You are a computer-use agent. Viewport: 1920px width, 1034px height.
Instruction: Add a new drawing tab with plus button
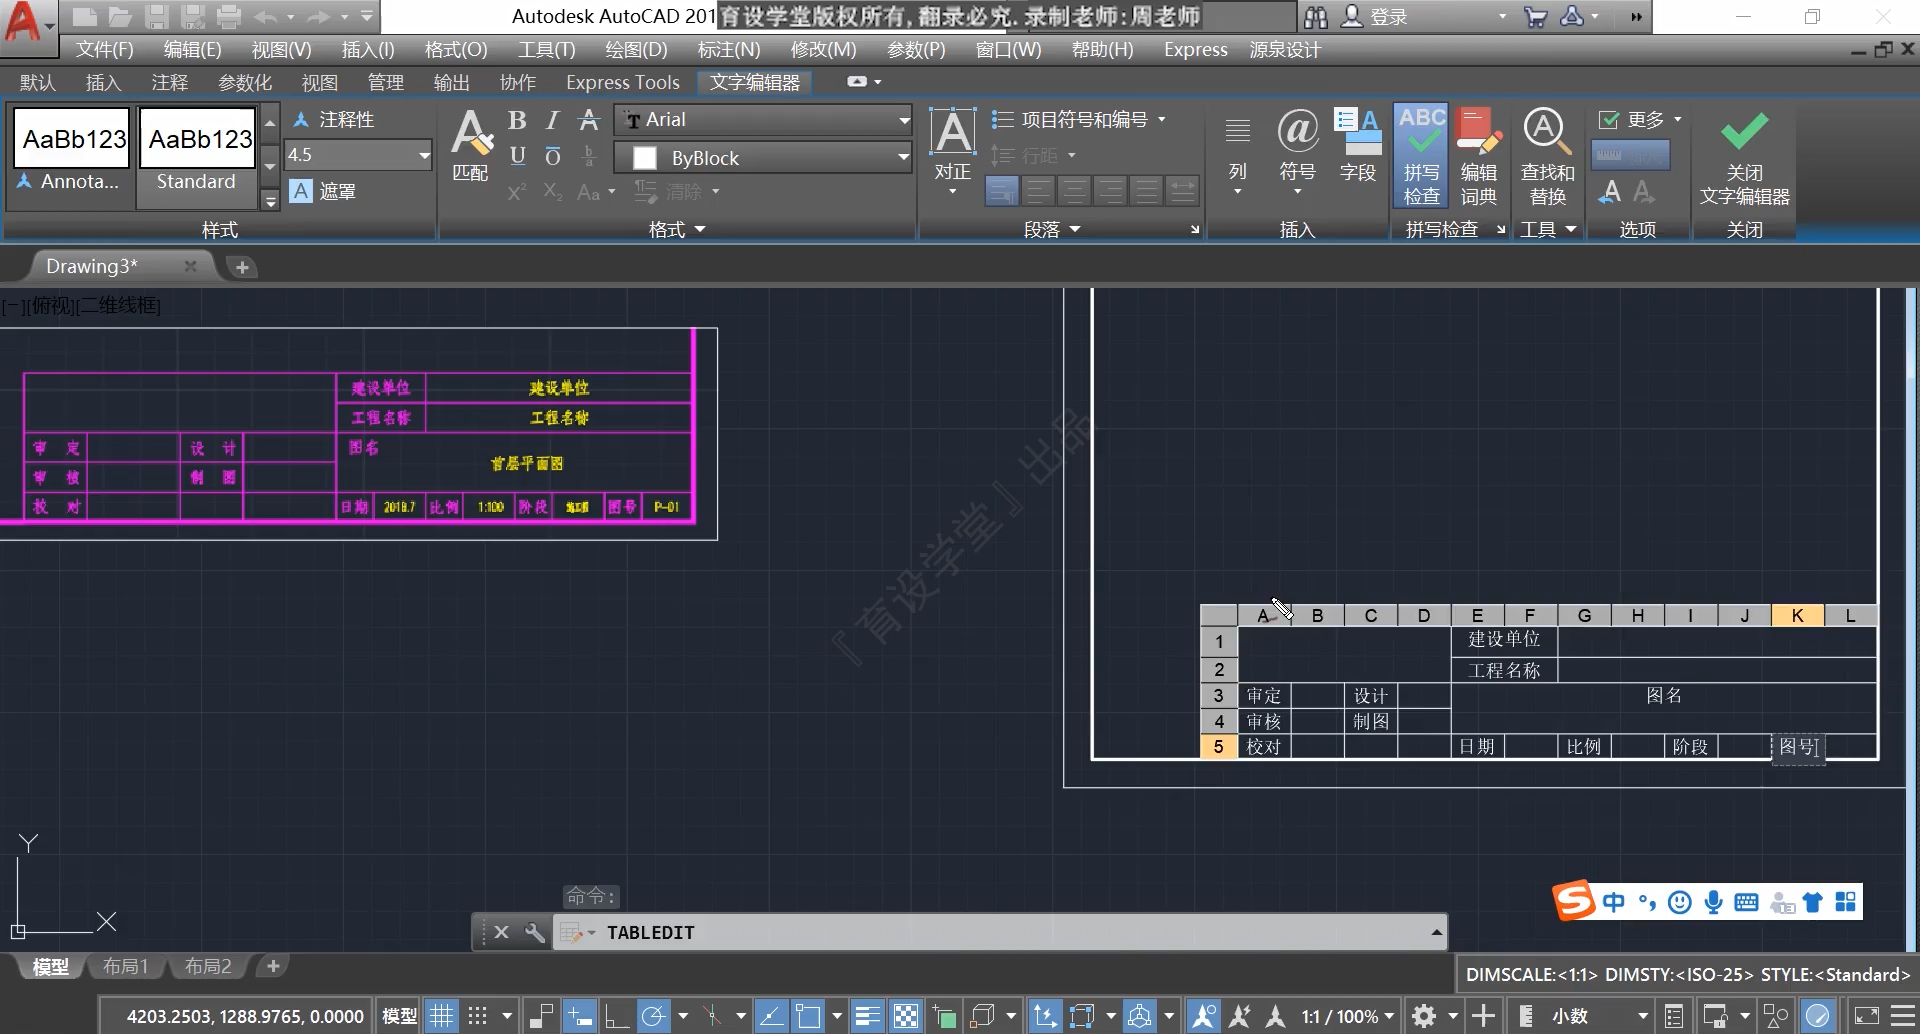(x=241, y=267)
